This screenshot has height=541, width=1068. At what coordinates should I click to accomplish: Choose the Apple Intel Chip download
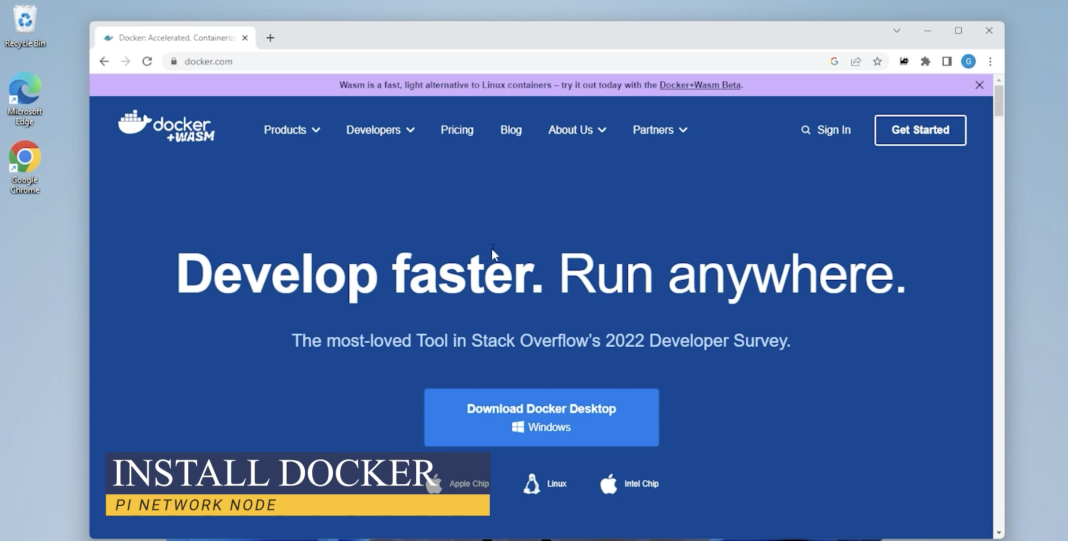pyautogui.click(x=629, y=484)
